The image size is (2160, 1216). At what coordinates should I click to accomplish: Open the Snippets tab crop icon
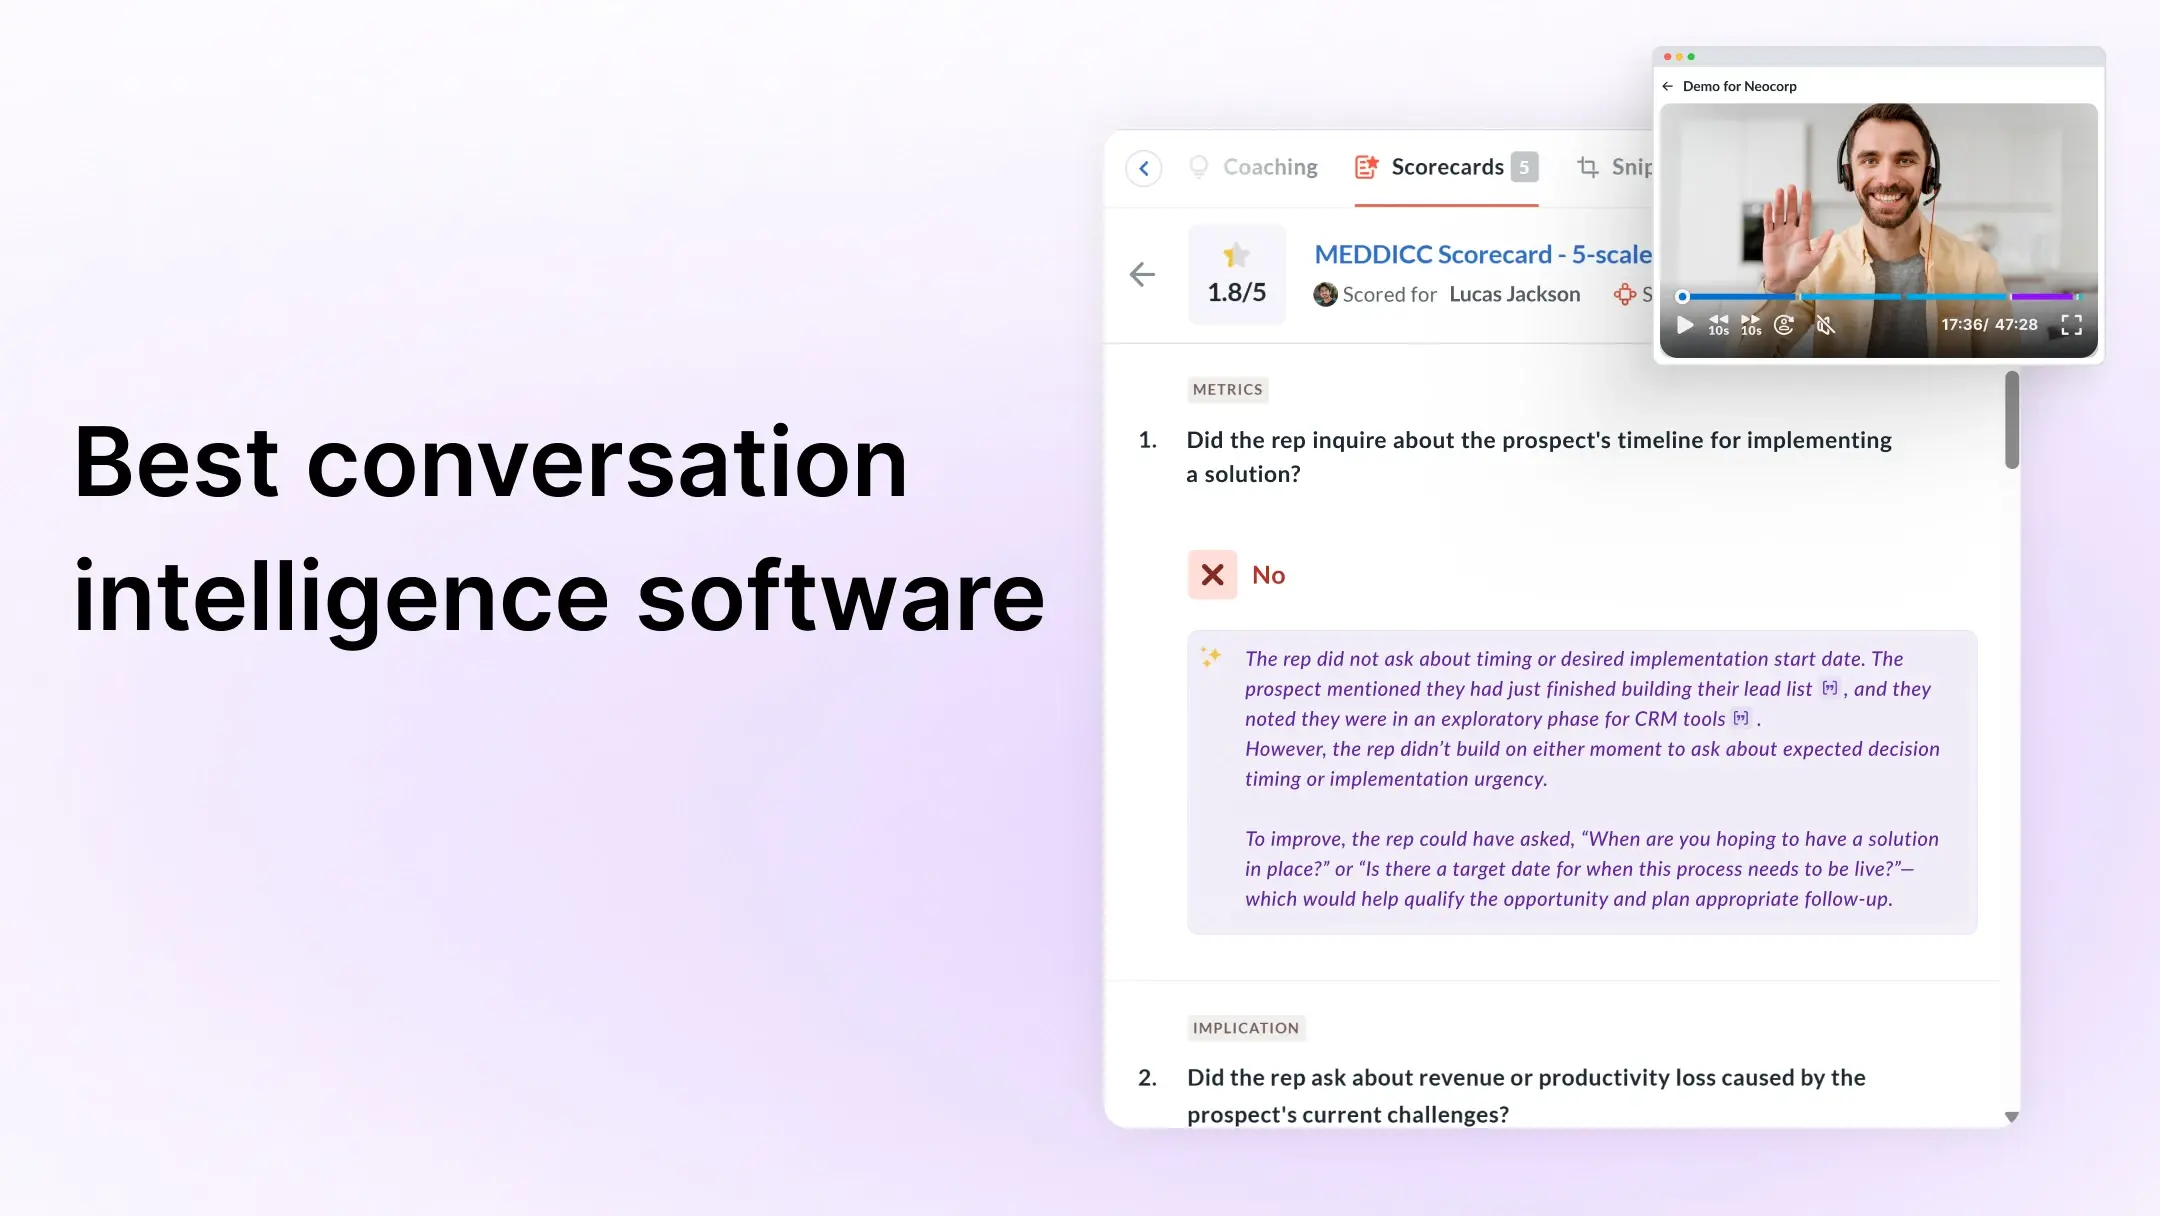(1587, 167)
